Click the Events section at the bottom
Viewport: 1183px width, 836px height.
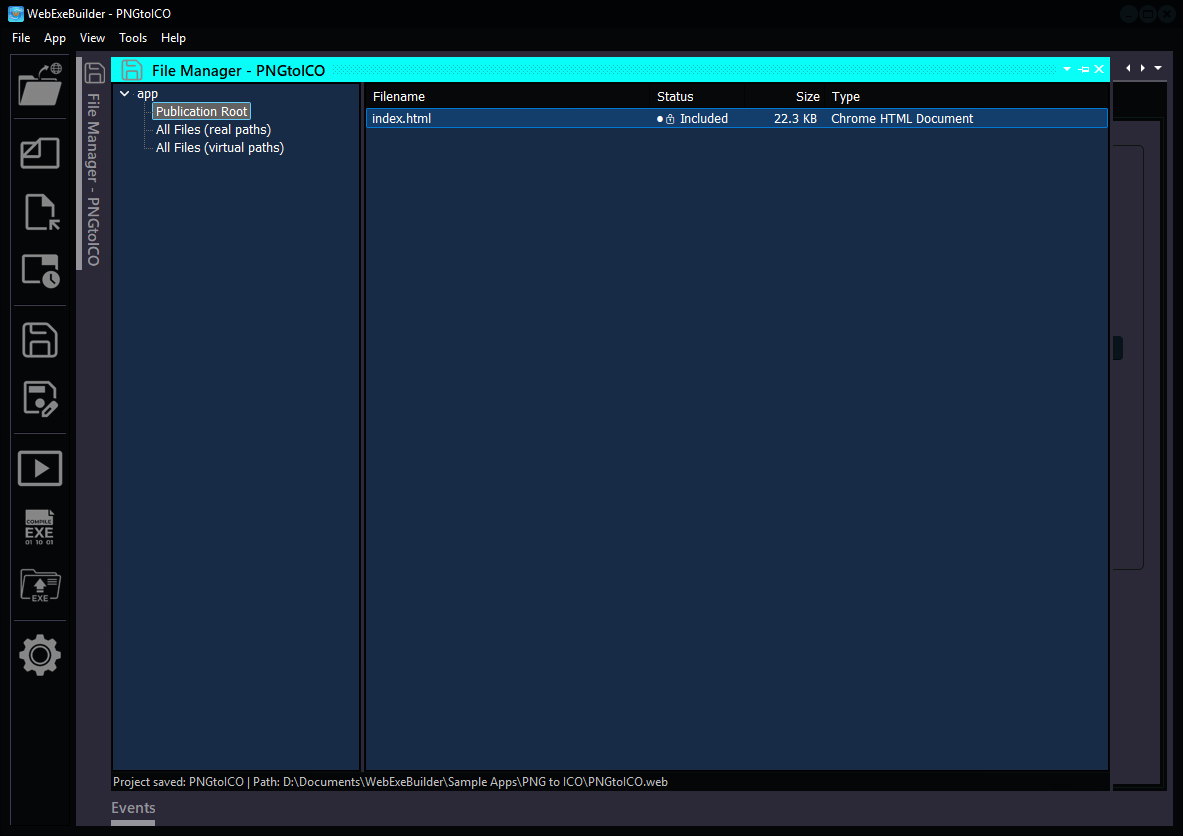pyautogui.click(x=133, y=808)
